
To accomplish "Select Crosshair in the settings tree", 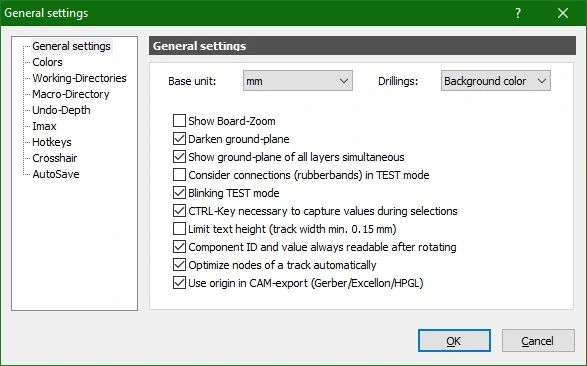I will (x=55, y=158).
